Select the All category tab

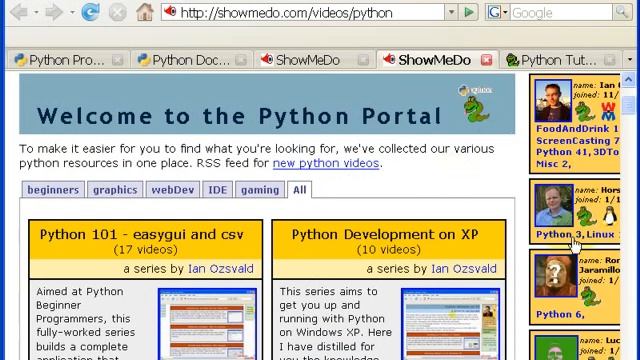299,190
